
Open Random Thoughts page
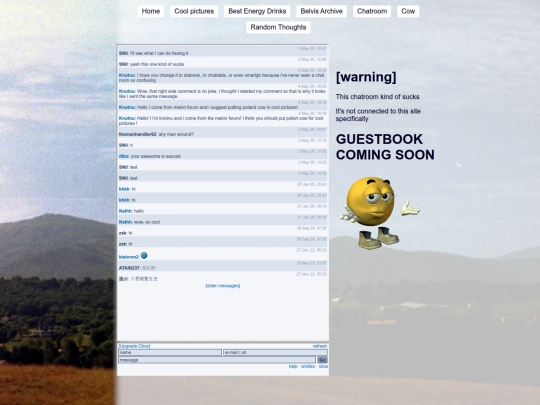tap(278, 27)
